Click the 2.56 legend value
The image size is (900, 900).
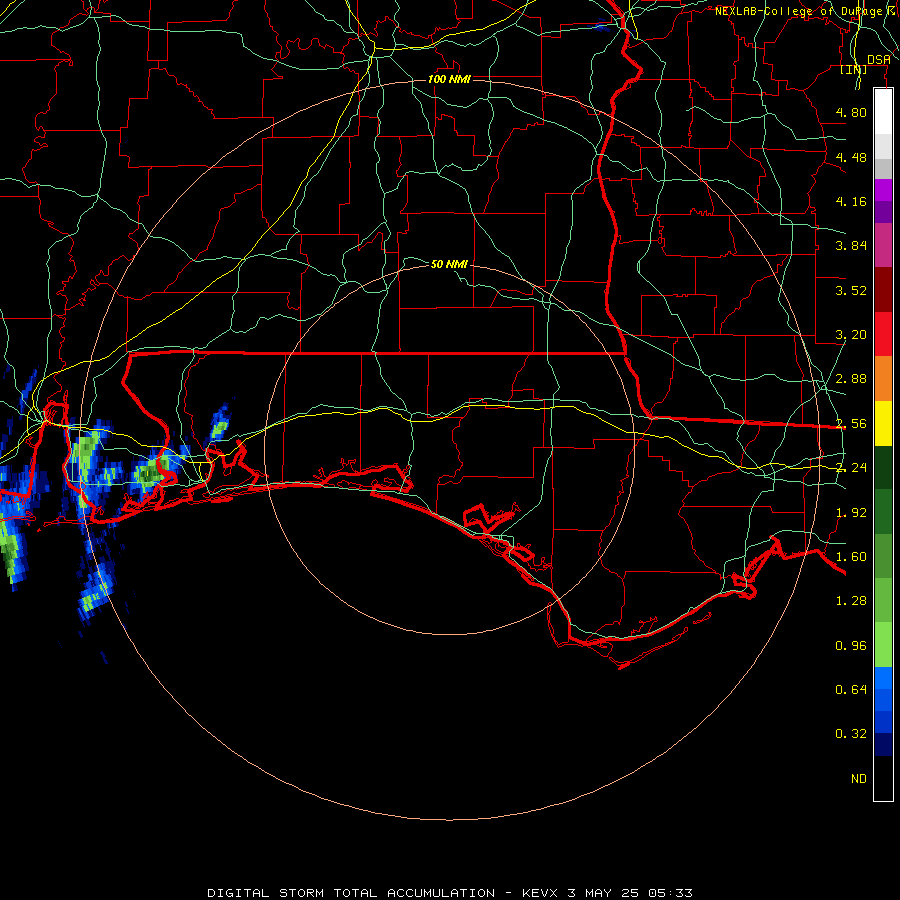(x=851, y=424)
